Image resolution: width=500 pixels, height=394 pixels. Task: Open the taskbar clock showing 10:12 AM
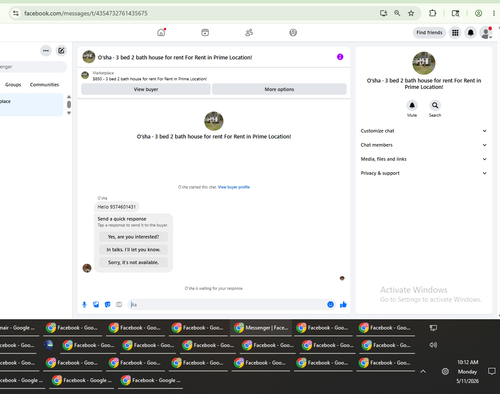[x=468, y=371]
